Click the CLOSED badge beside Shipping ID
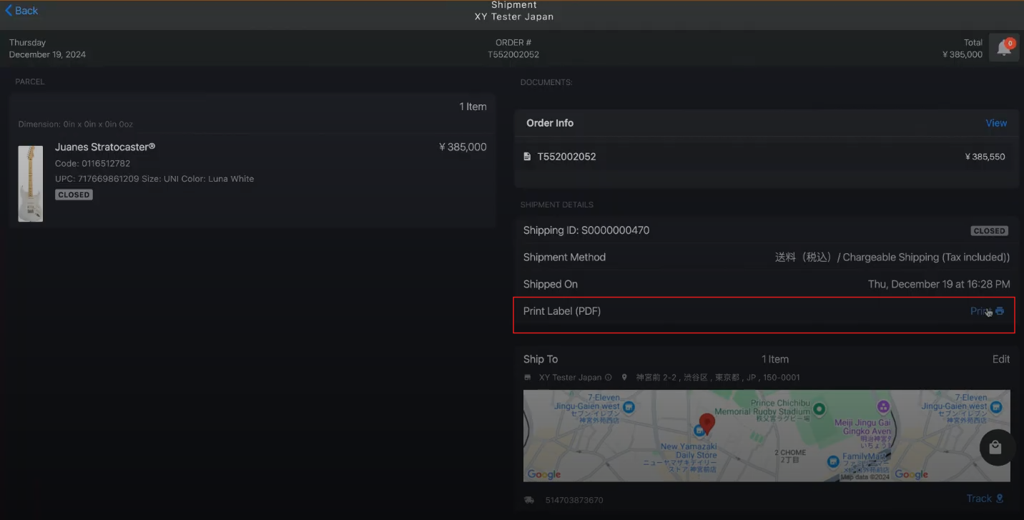Image resolution: width=1024 pixels, height=520 pixels. 989,231
